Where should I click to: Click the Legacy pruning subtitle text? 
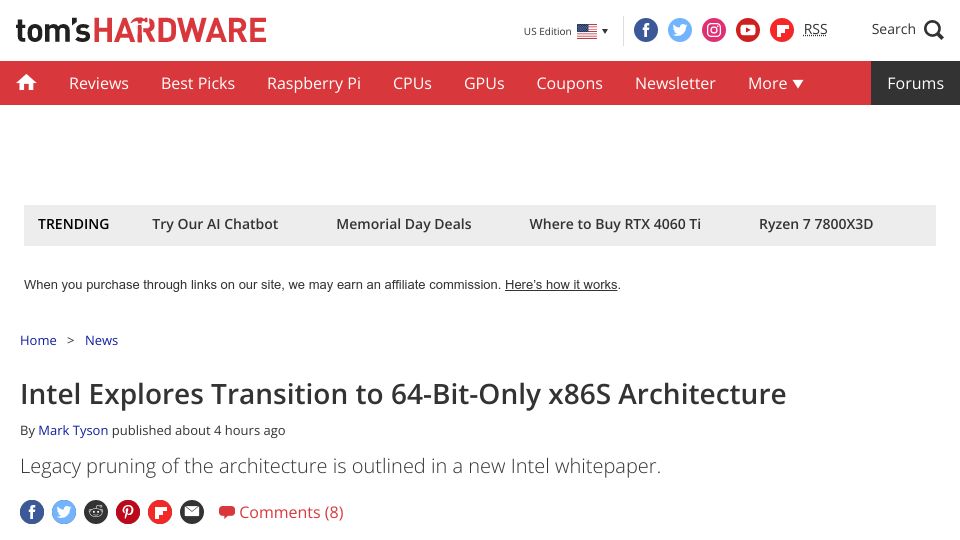click(340, 467)
